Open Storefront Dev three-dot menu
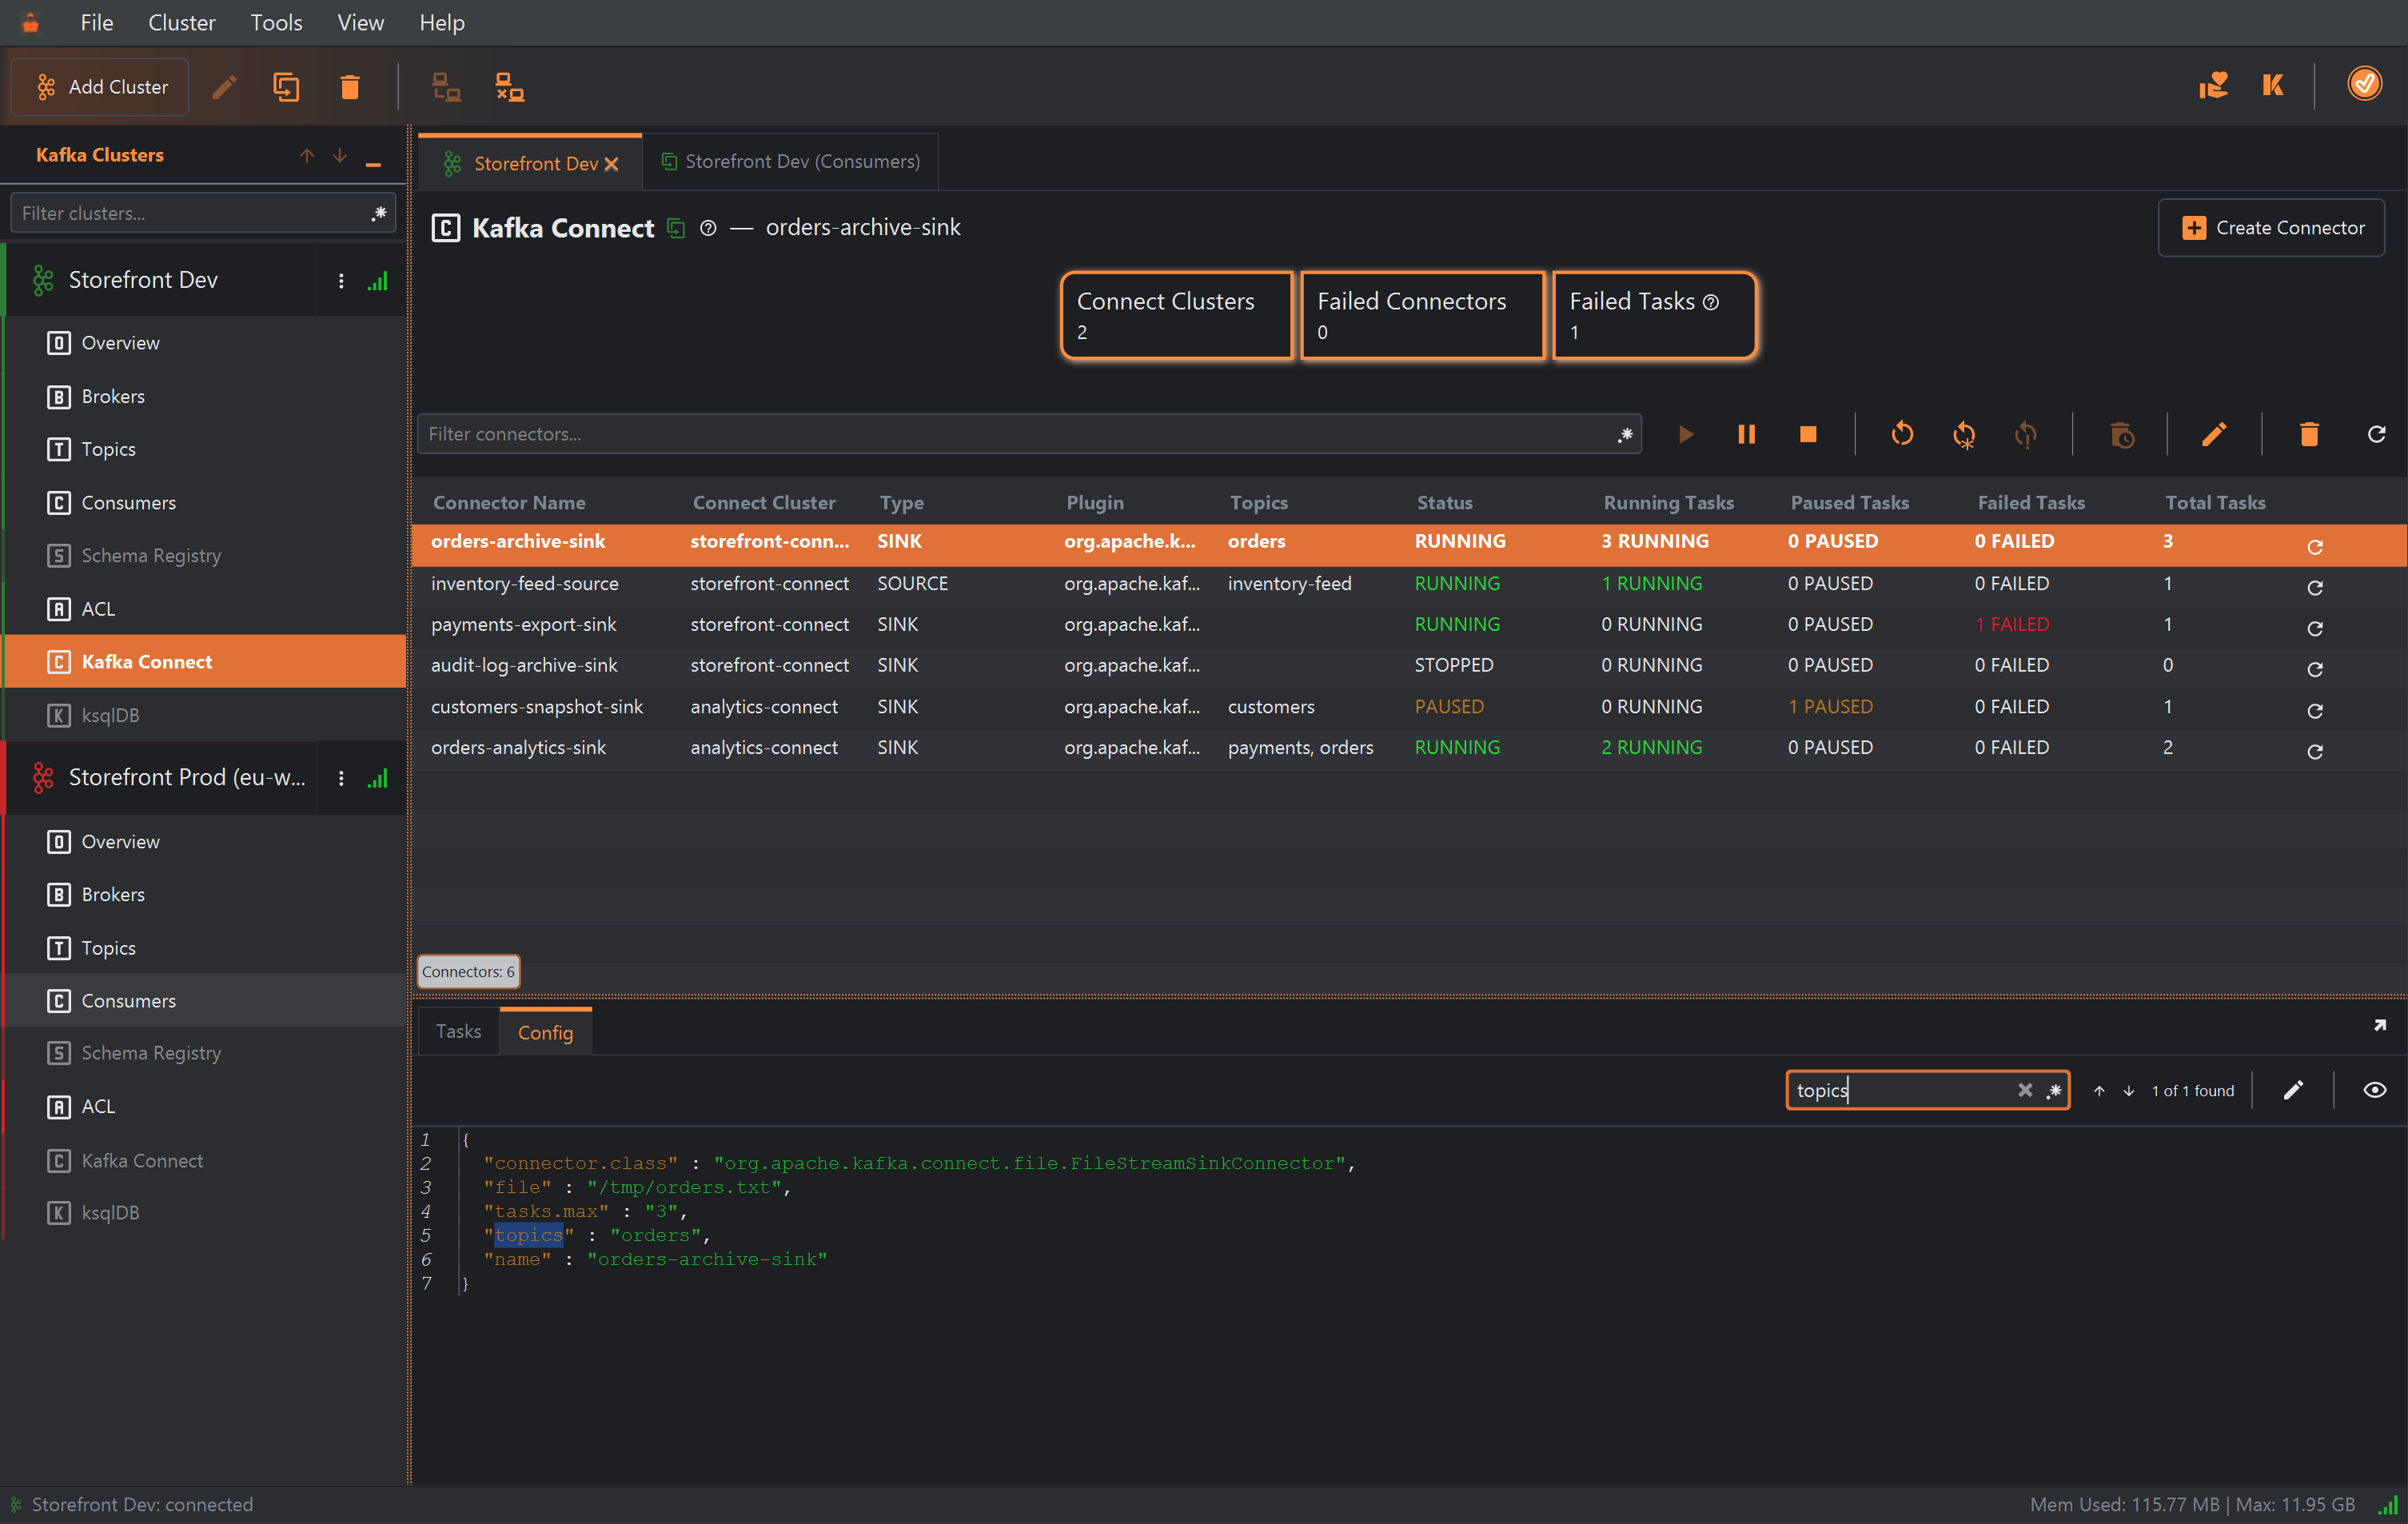Viewport: 2408px width, 1524px height. pos(341,281)
